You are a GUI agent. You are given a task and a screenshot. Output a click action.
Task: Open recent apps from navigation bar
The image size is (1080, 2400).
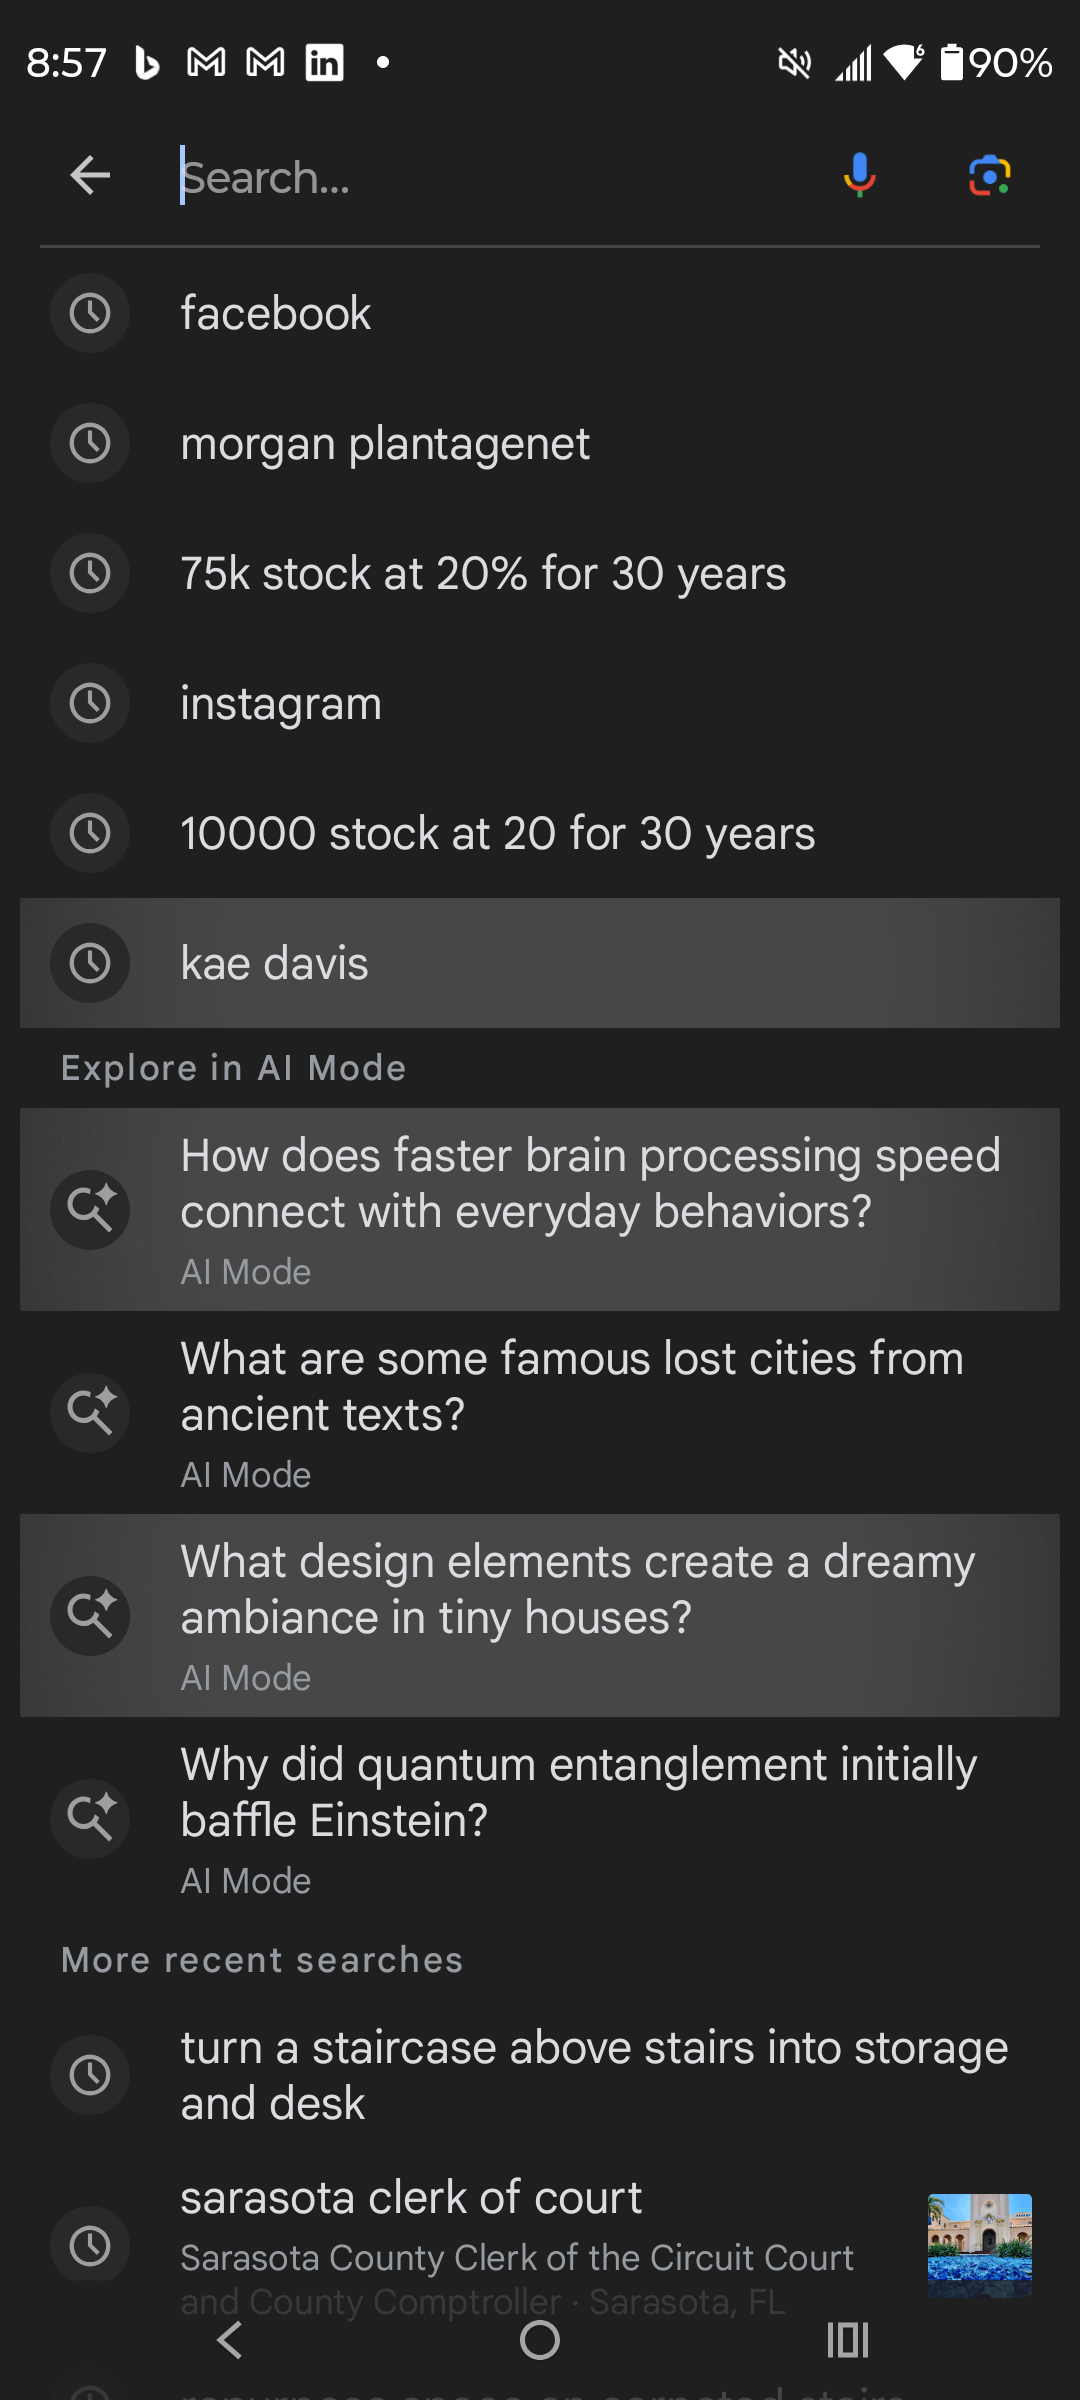pos(847,2340)
